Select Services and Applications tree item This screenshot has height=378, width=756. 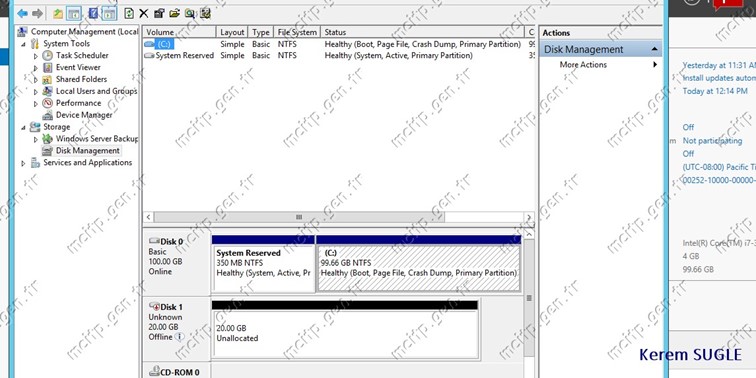pos(87,162)
